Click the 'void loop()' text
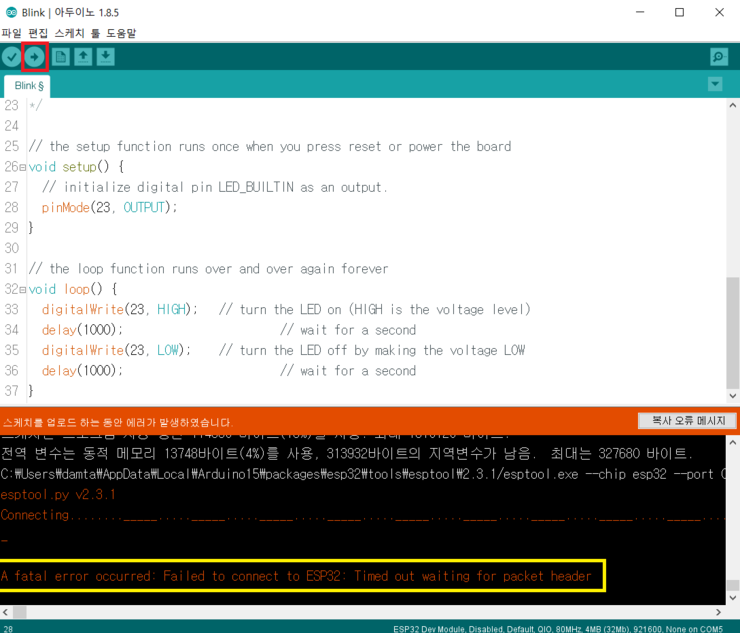This screenshot has width=740, height=633. tap(65, 289)
